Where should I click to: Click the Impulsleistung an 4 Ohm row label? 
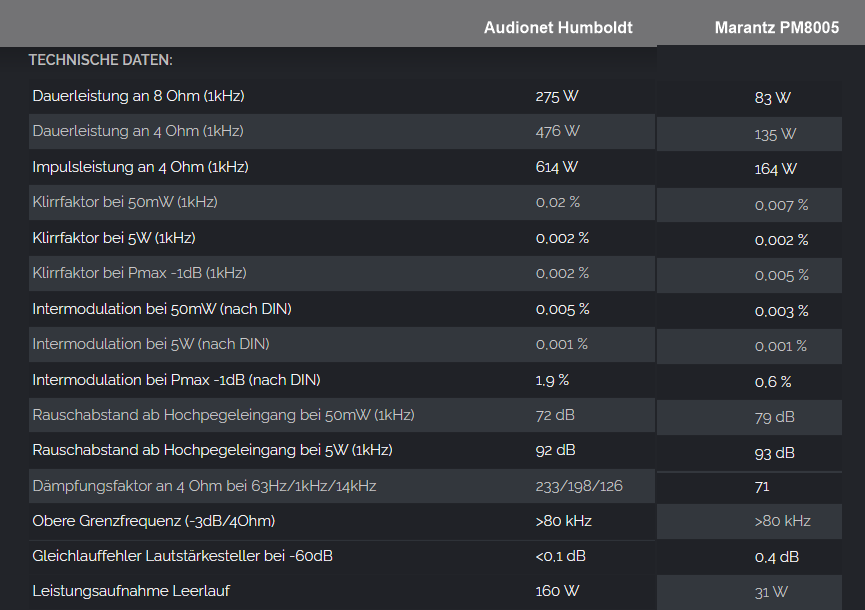140,167
